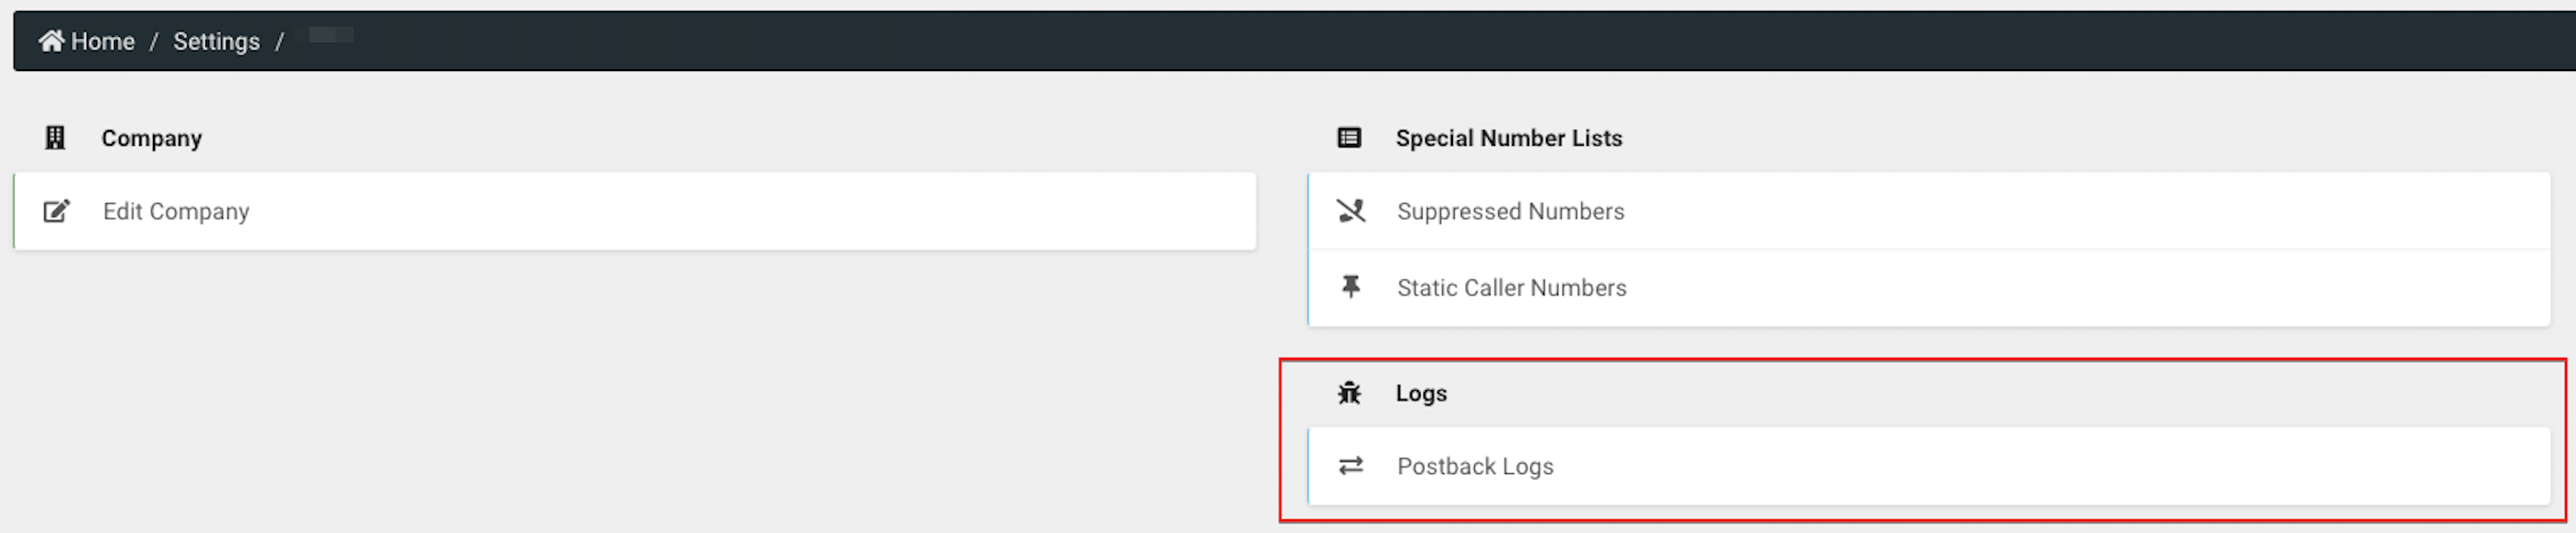Image resolution: width=2576 pixels, height=533 pixels.
Task: Select the Company section heading
Action: coord(151,138)
